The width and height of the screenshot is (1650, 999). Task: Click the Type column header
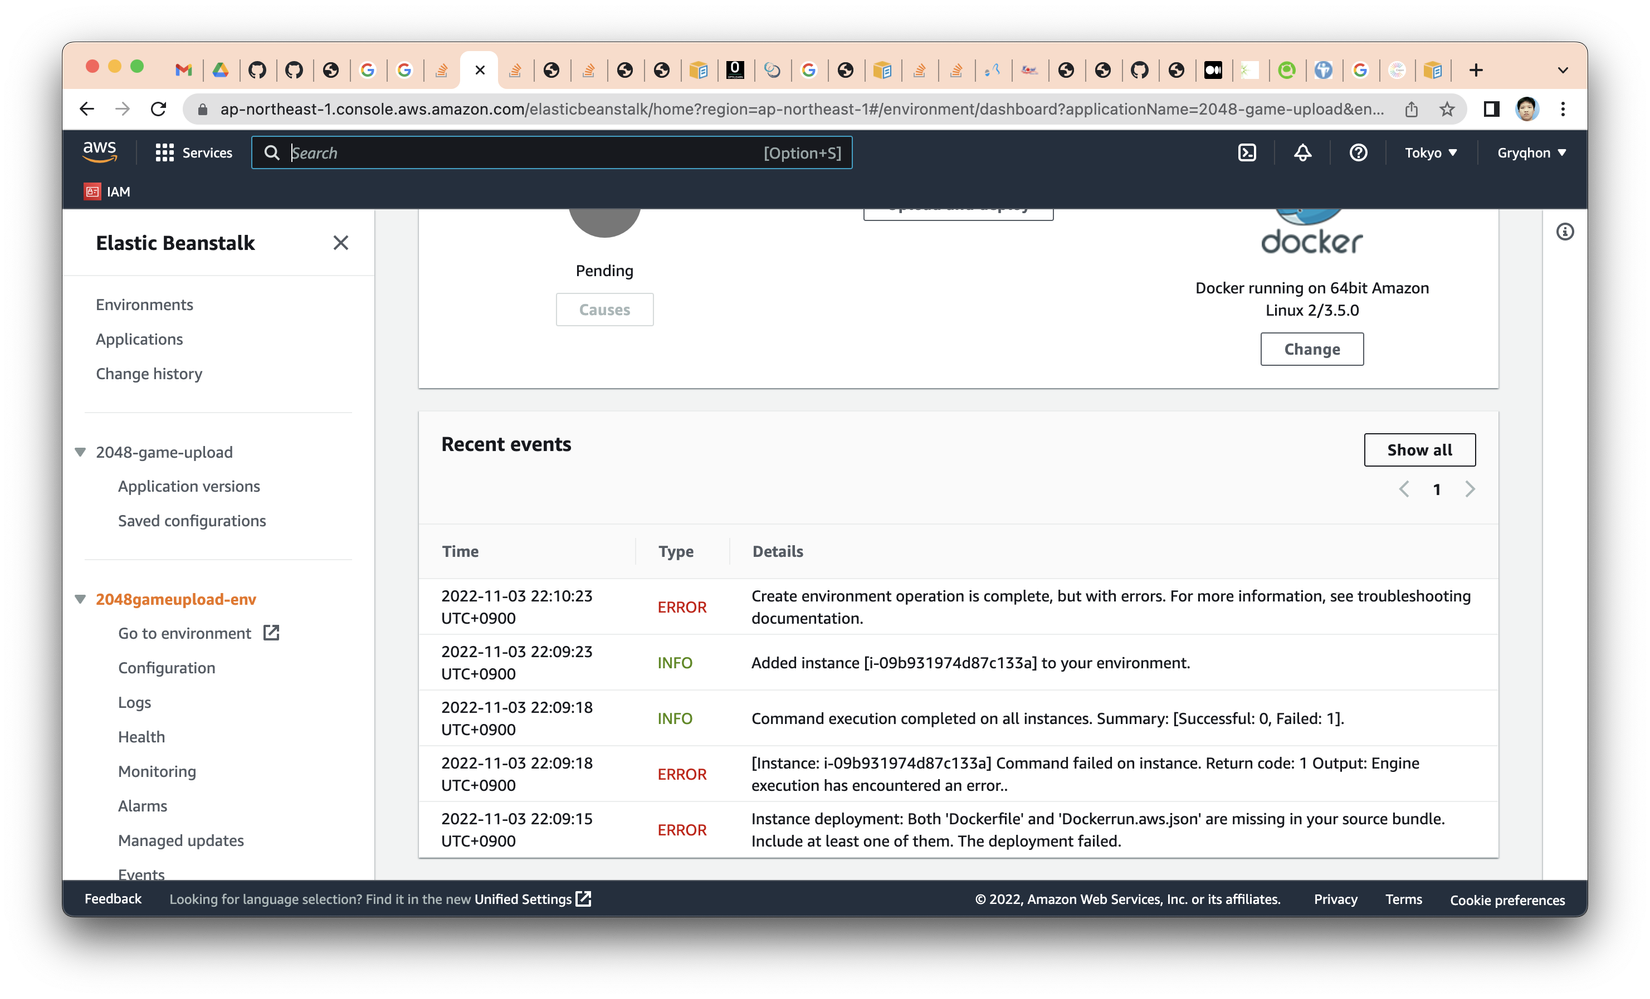coord(676,552)
